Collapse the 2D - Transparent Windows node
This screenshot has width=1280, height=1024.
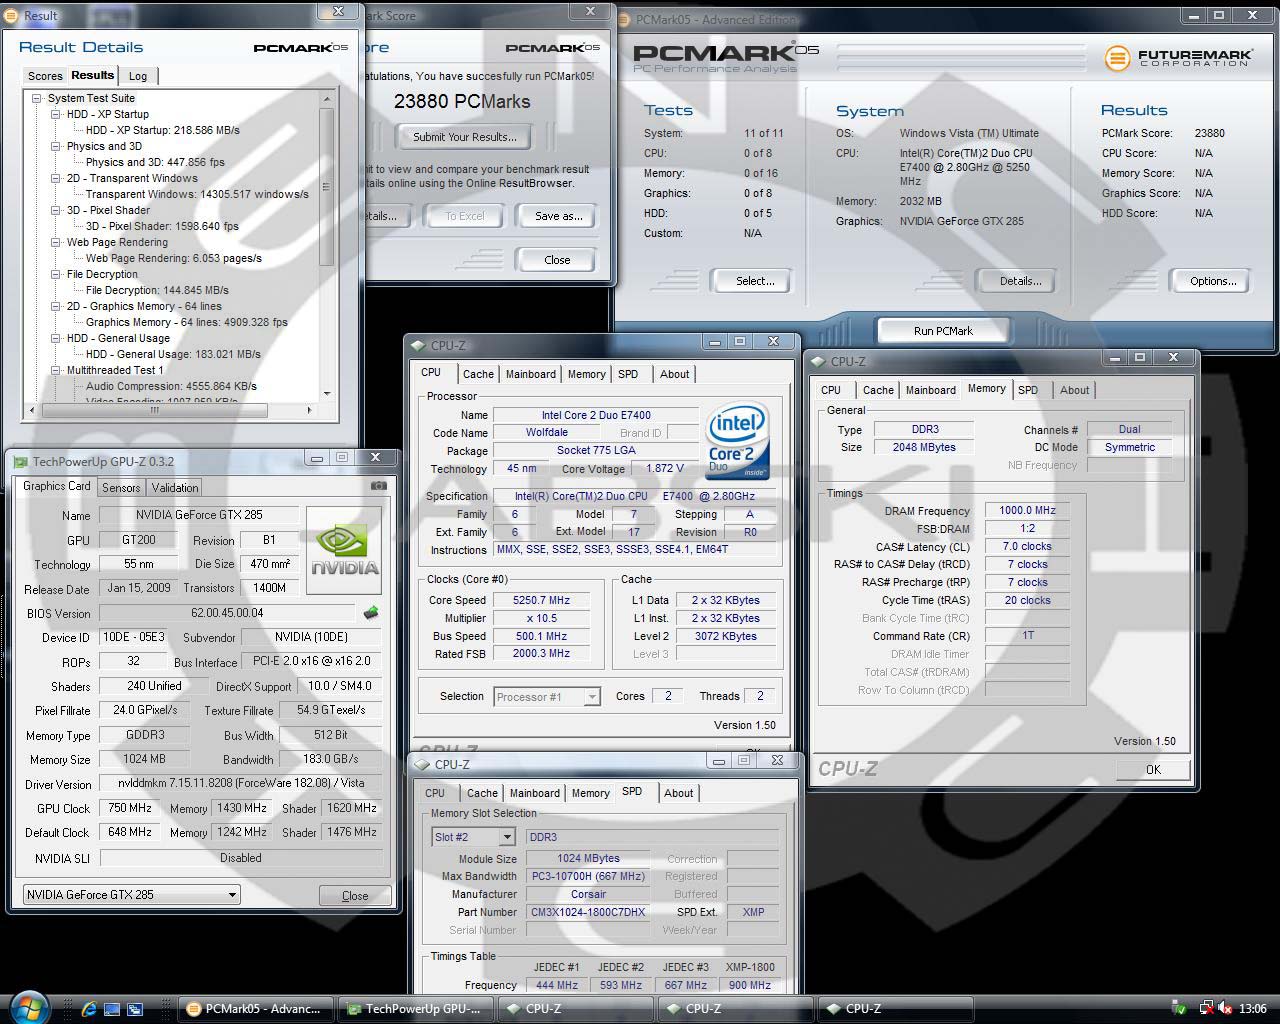pyautogui.click(x=56, y=178)
